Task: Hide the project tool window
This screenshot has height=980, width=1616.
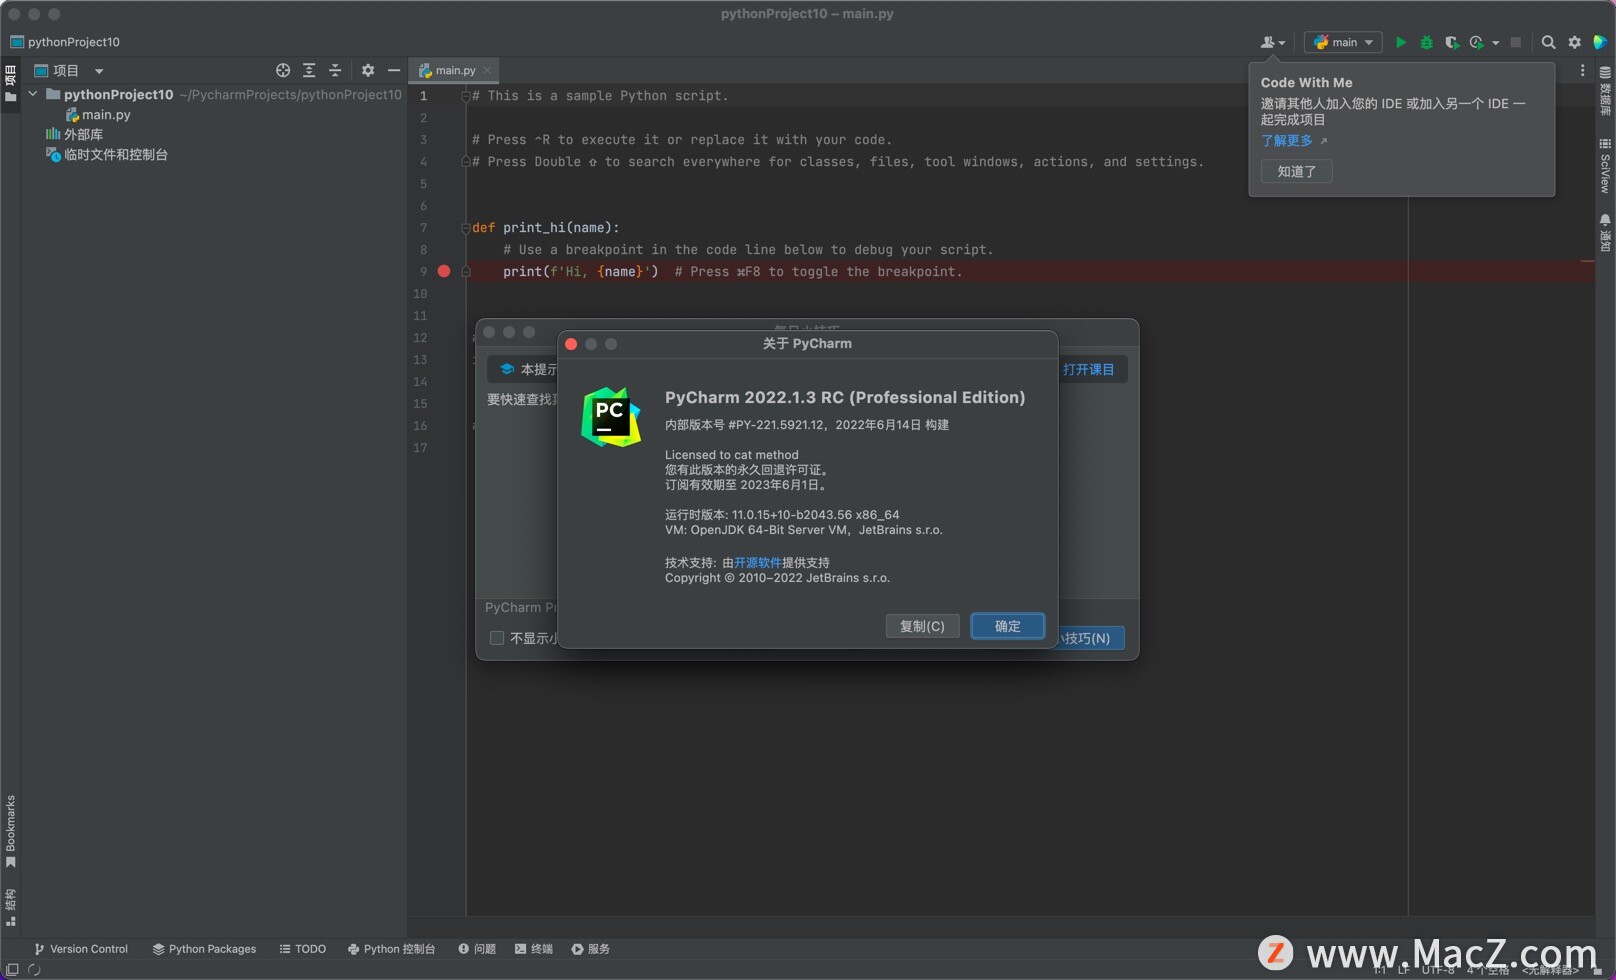Action: point(394,70)
